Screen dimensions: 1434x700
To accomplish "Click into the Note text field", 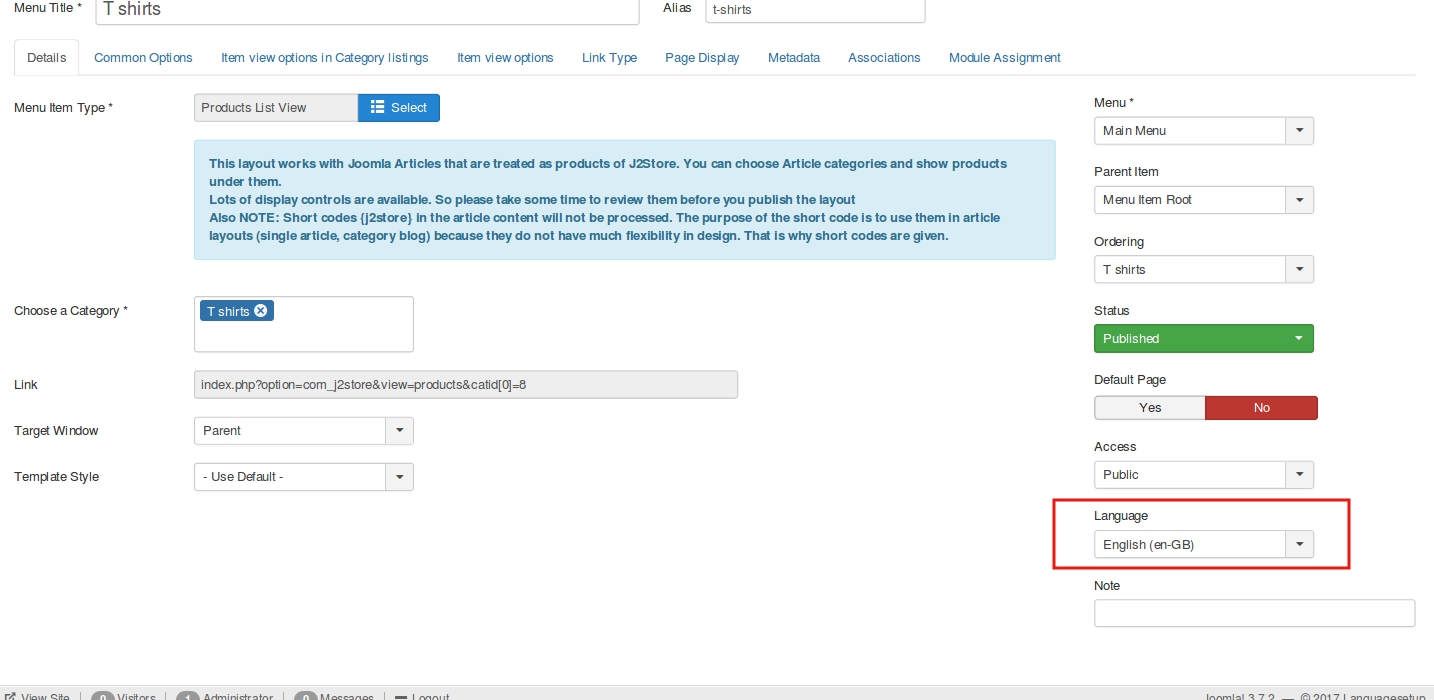I will 1254,613.
